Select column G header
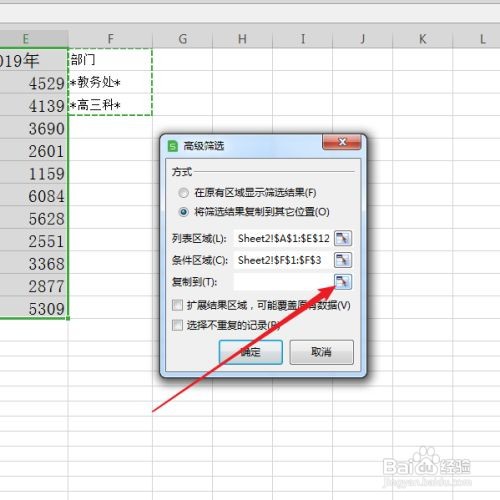Image resolution: width=500 pixels, height=500 pixels. click(x=182, y=39)
